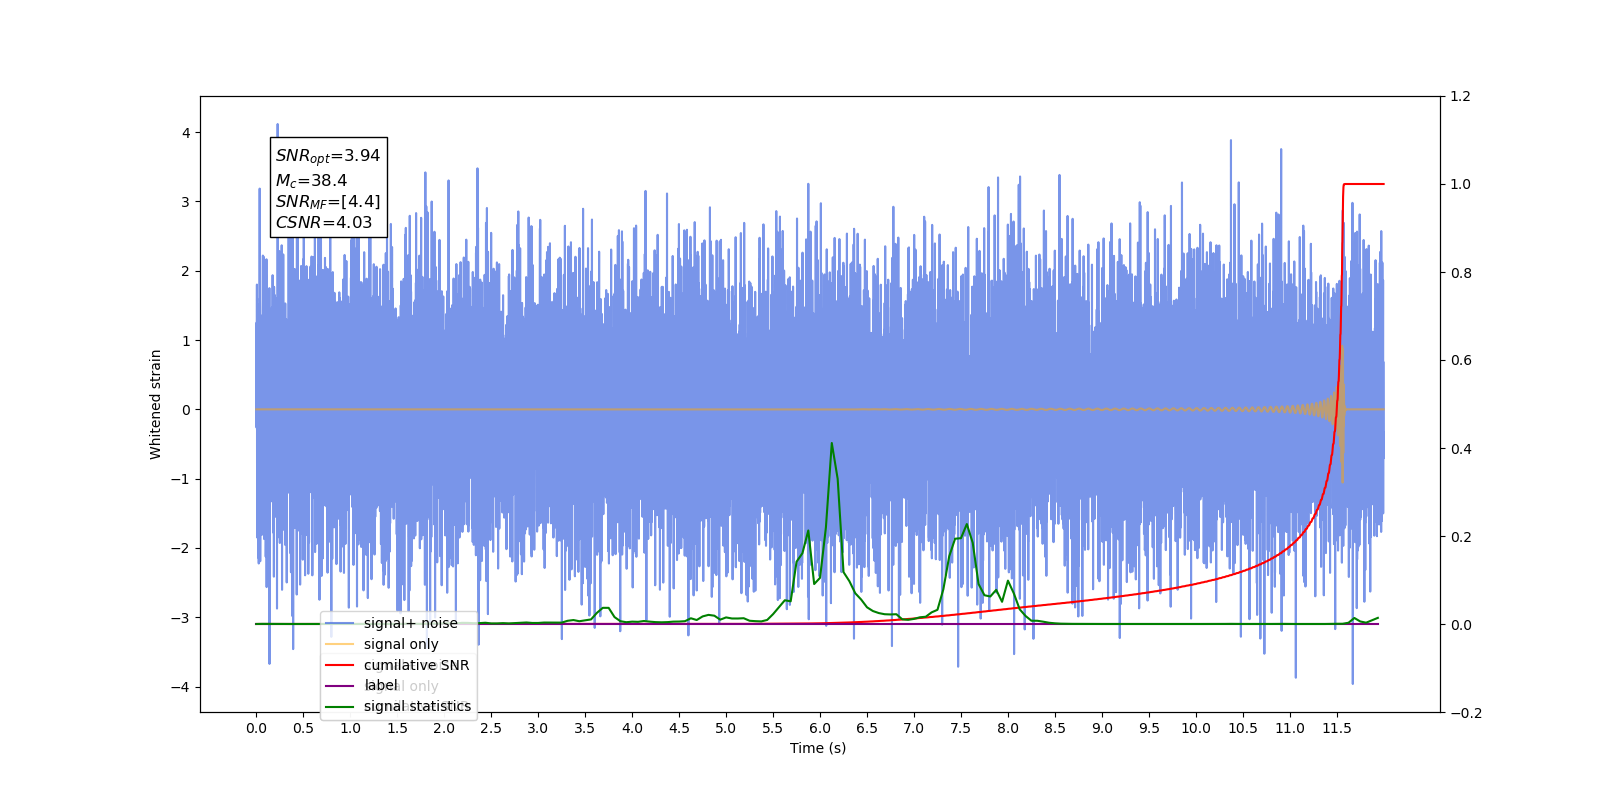Click the green peak near 7.5 seconds

(966, 526)
